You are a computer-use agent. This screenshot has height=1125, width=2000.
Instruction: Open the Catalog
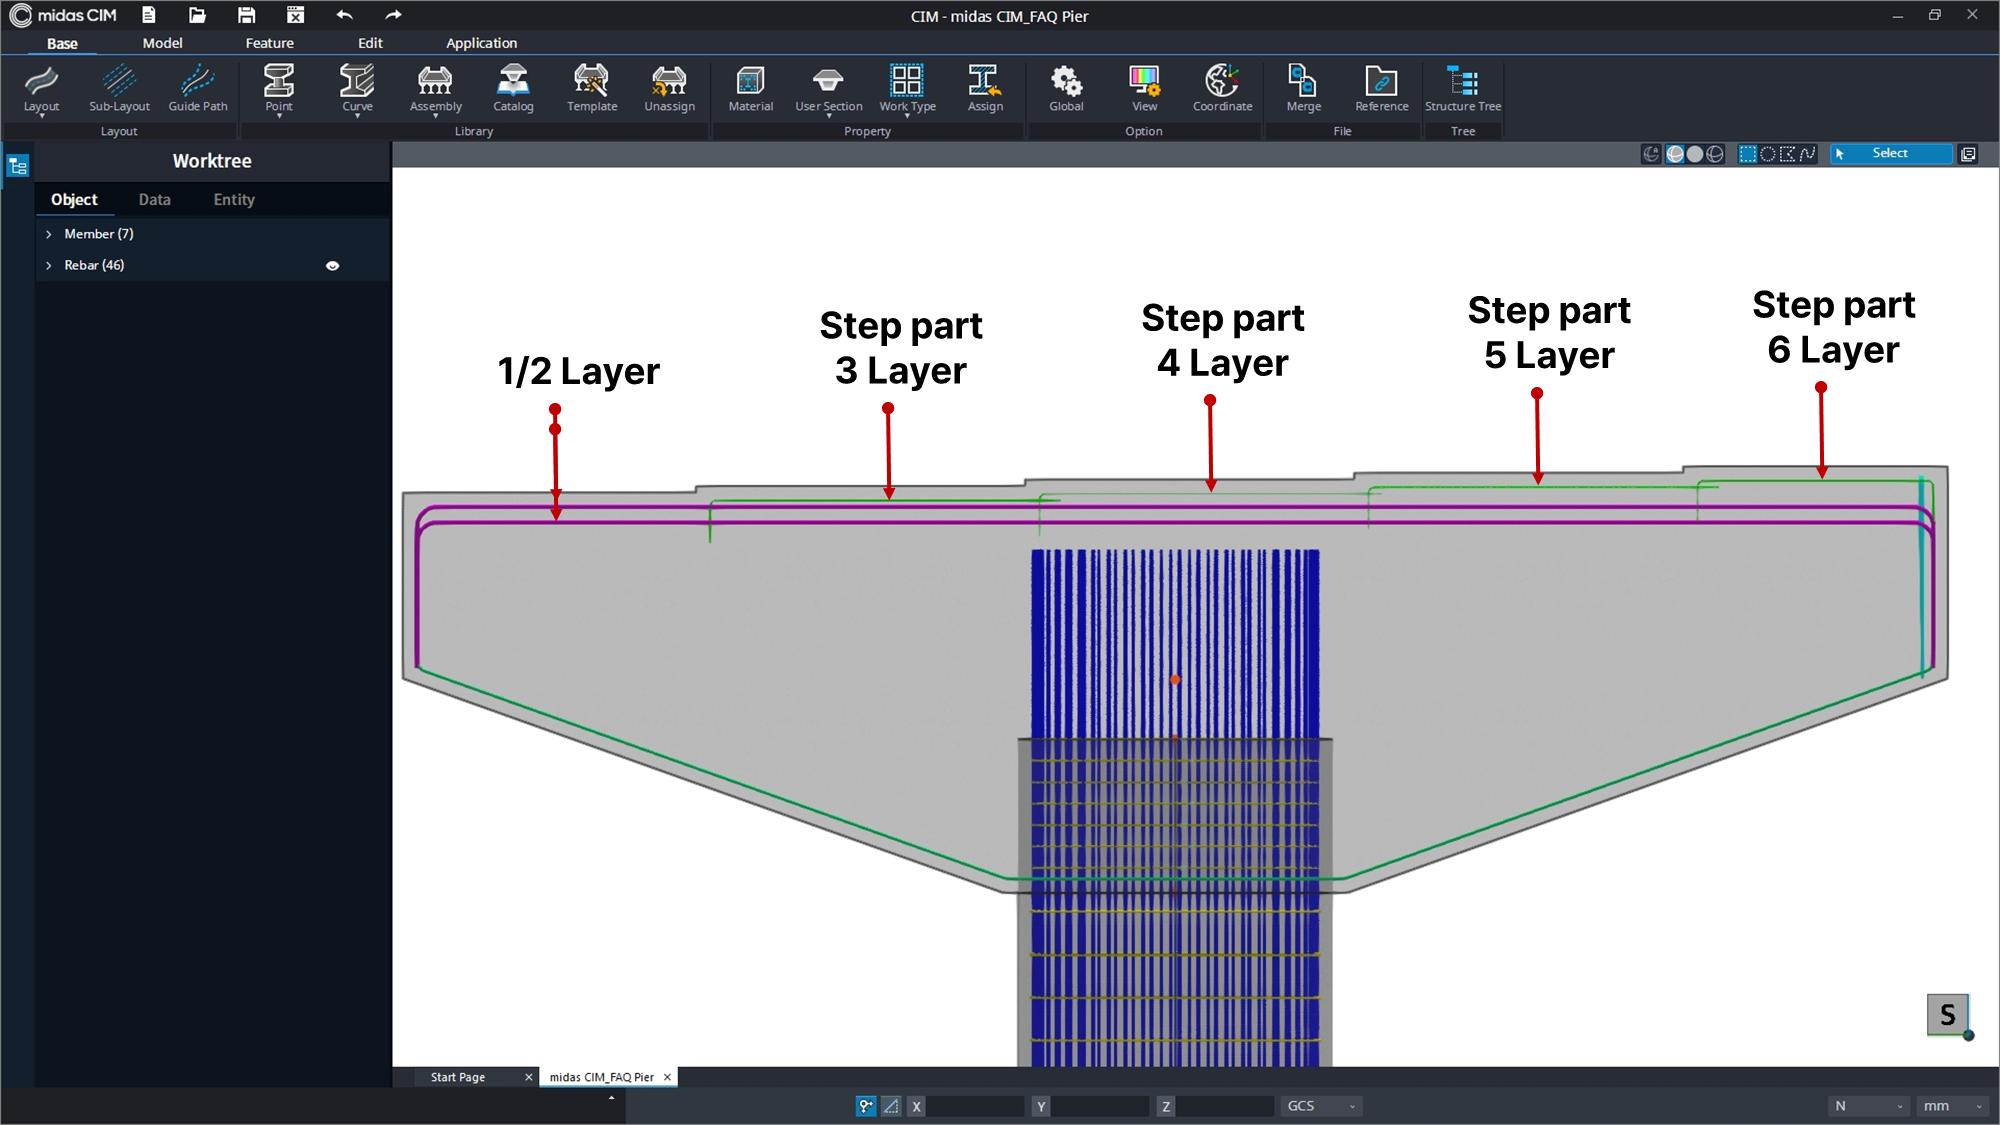pos(513,88)
